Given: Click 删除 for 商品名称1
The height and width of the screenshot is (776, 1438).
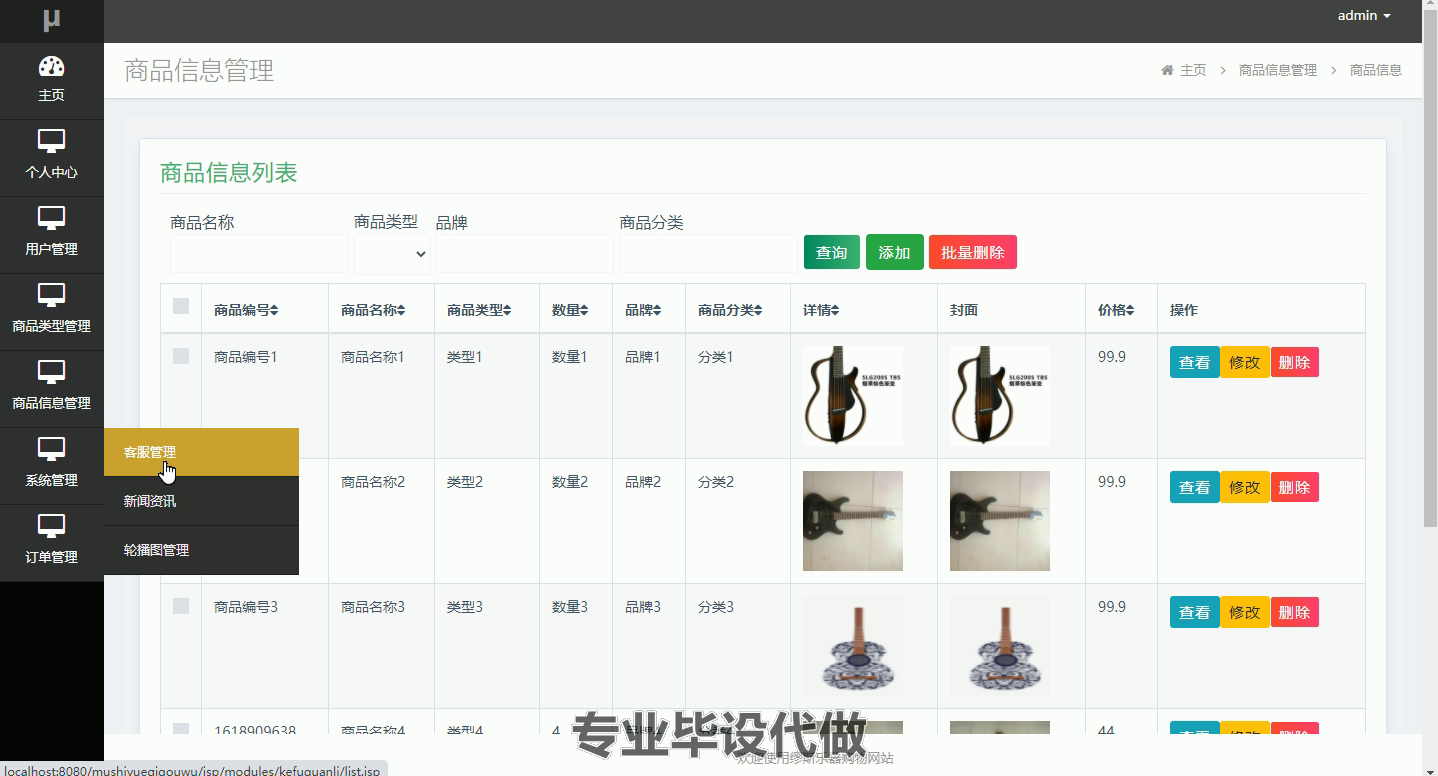Looking at the screenshot, I should click(1295, 362).
